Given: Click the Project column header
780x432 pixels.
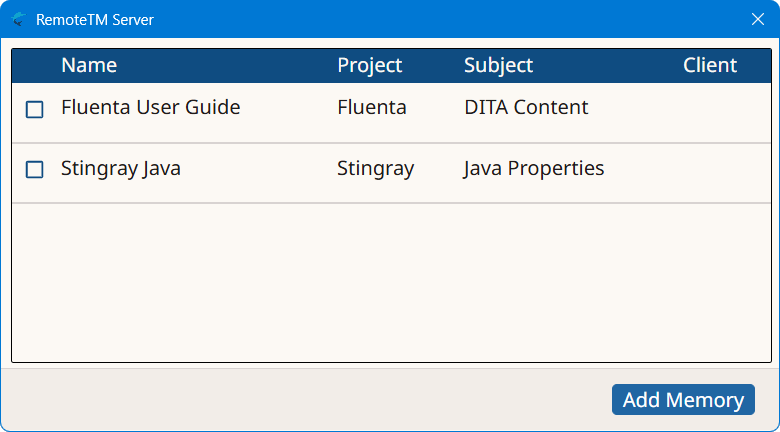Looking at the screenshot, I should click(x=370, y=65).
